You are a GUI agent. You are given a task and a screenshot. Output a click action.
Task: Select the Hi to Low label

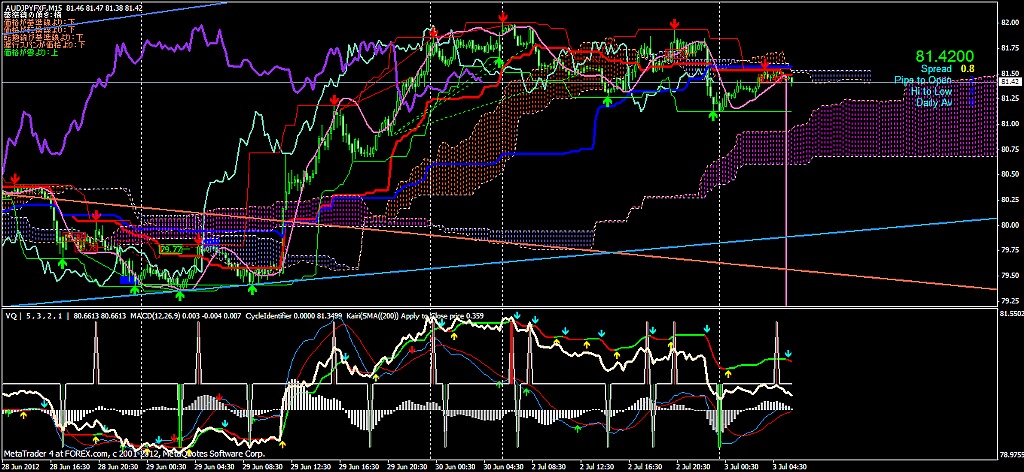[930, 91]
